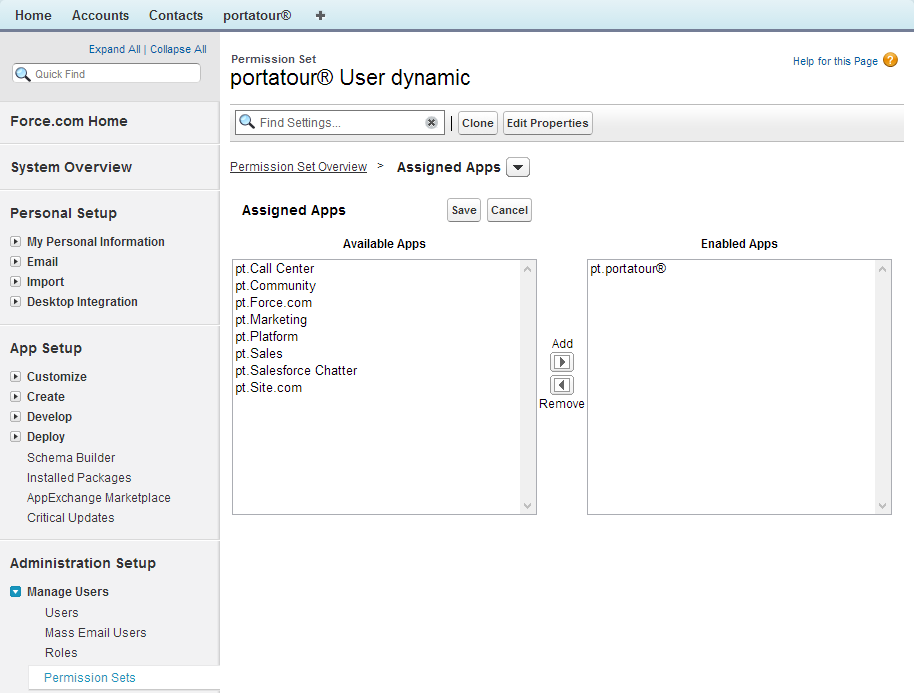Open the portatour® tab

tap(257, 15)
